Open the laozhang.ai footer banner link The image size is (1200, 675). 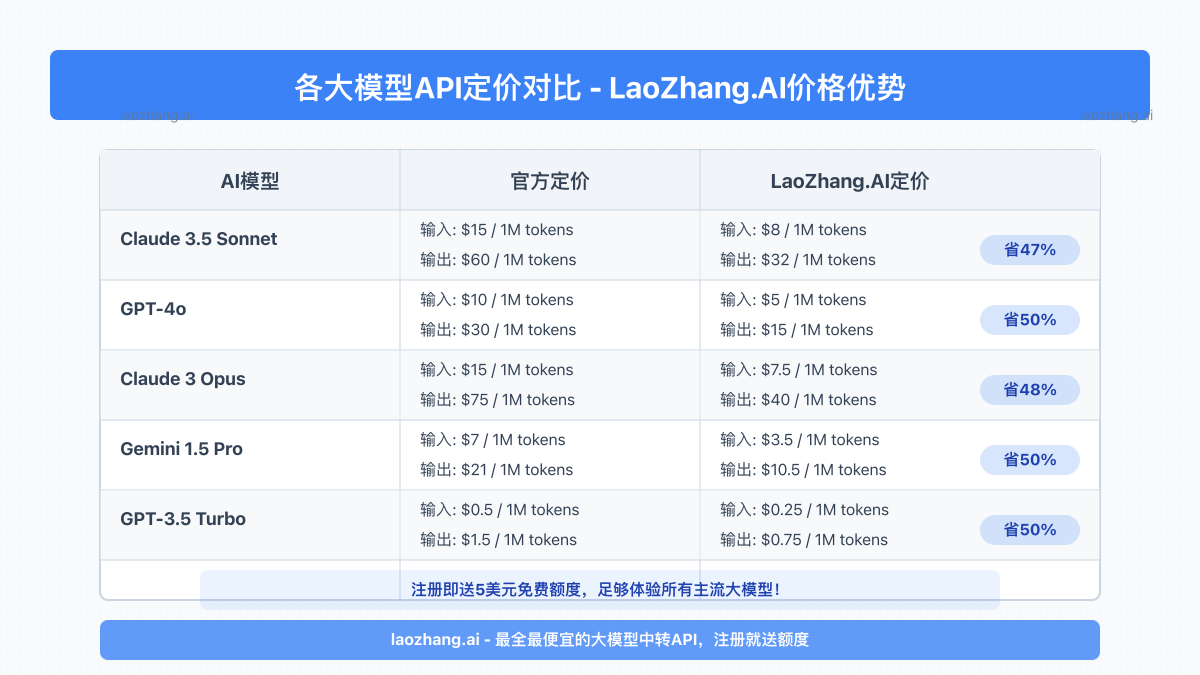tap(600, 640)
